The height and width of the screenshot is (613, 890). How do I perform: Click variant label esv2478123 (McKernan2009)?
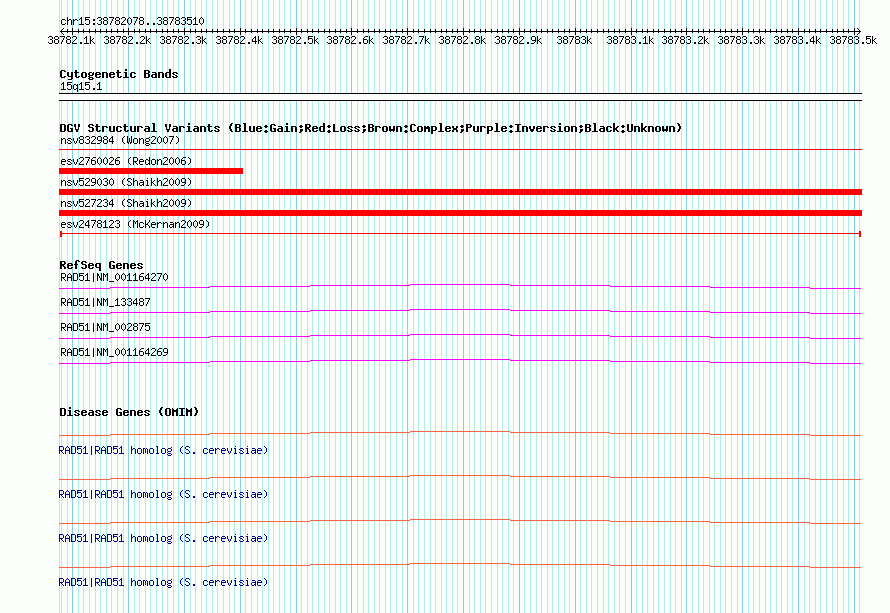coord(135,224)
